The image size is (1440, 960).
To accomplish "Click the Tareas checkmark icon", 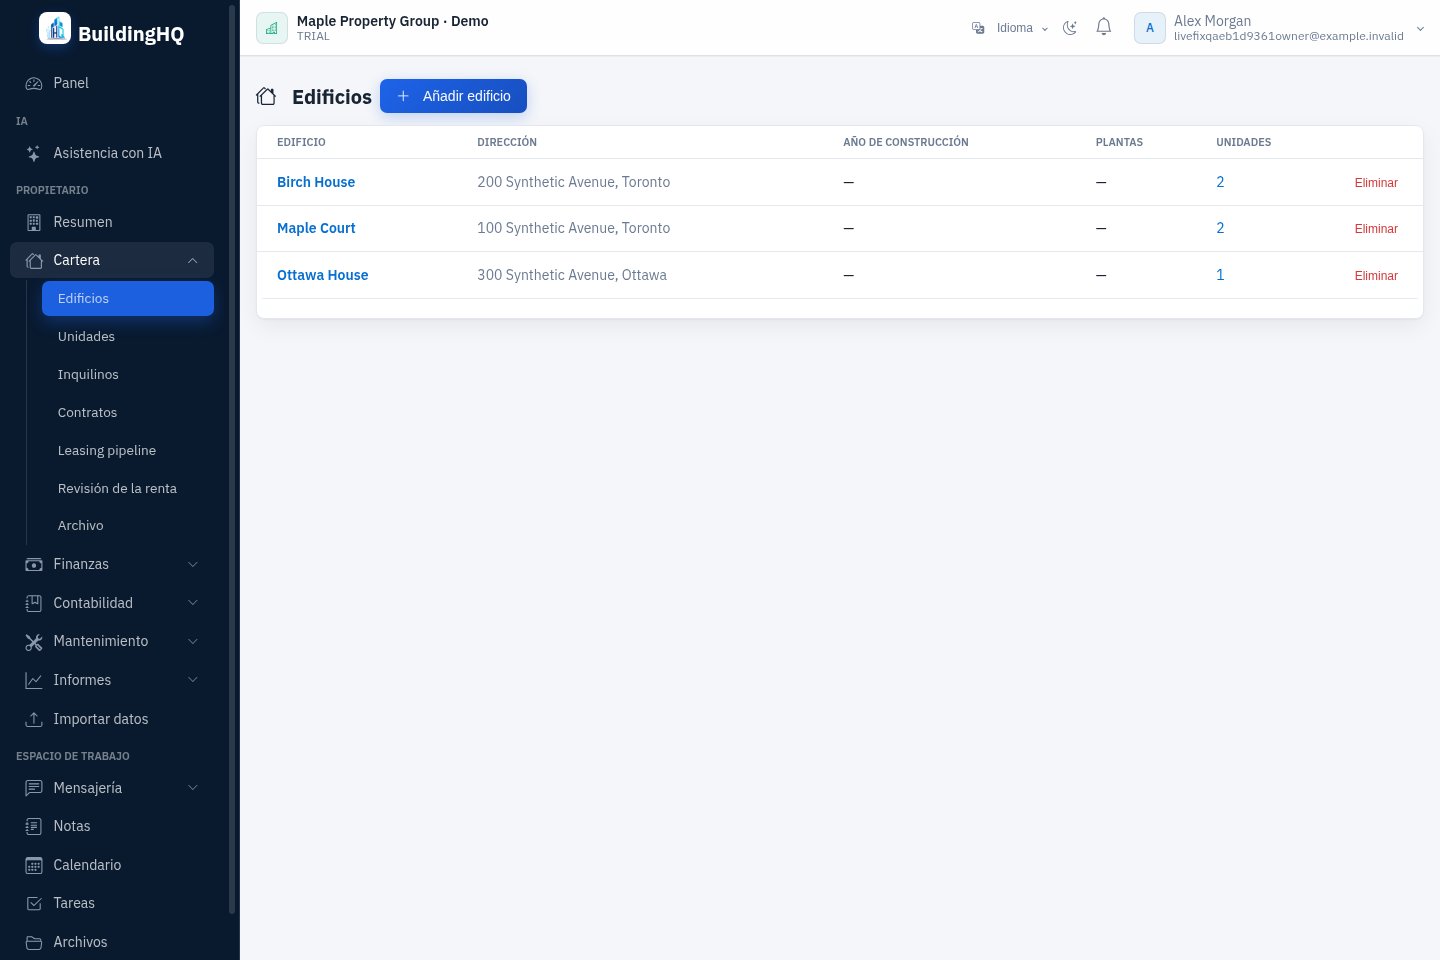I will tap(34, 904).
